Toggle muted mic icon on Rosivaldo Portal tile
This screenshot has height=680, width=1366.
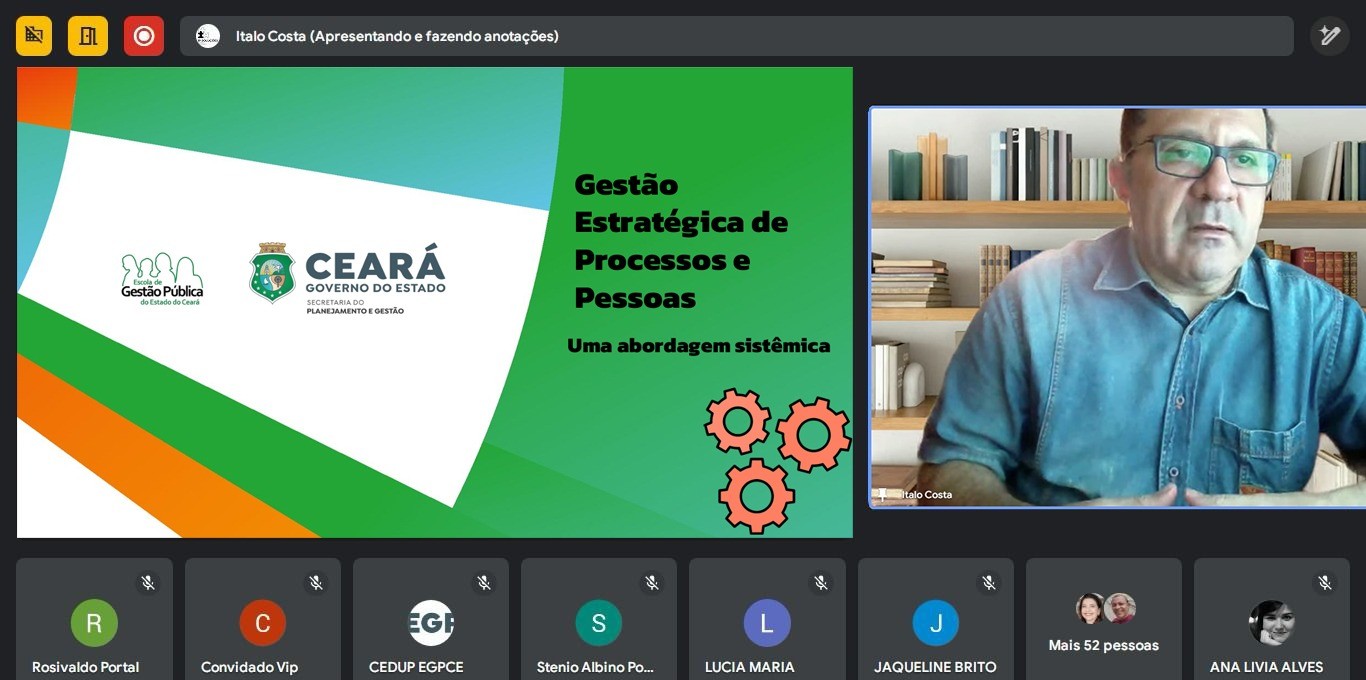click(148, 582)
